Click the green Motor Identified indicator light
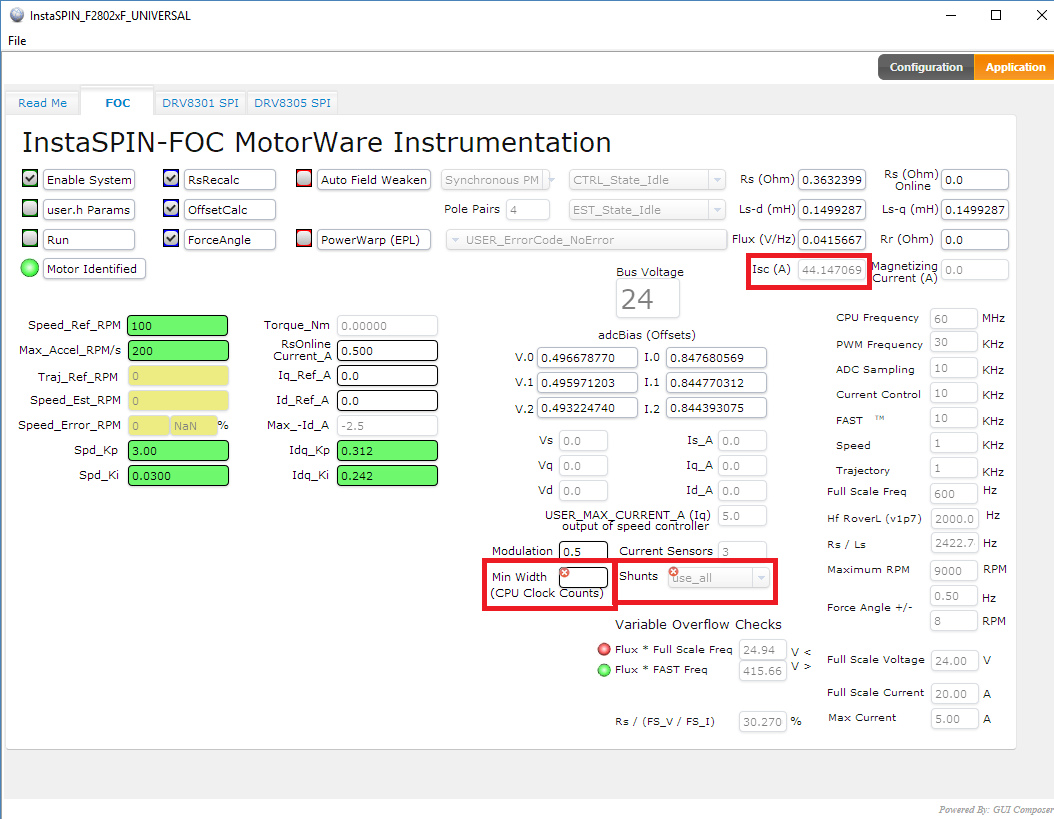 (x=30, y=268)
